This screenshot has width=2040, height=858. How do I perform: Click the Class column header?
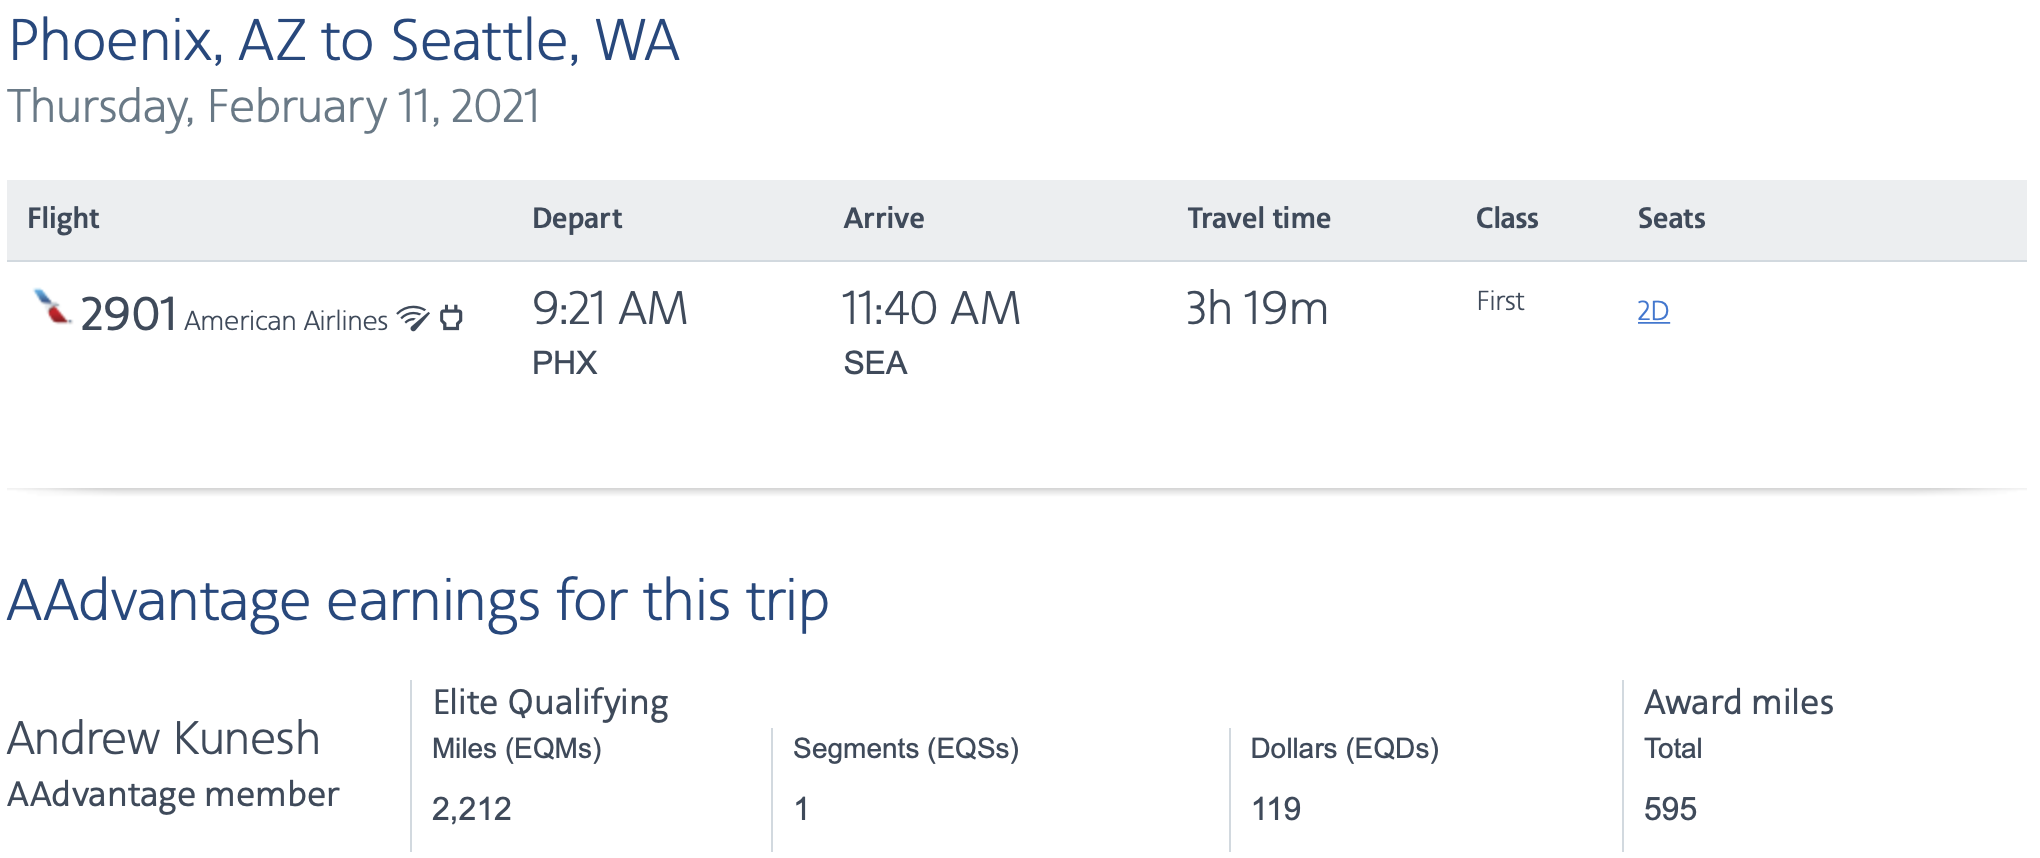(1506, 218)
